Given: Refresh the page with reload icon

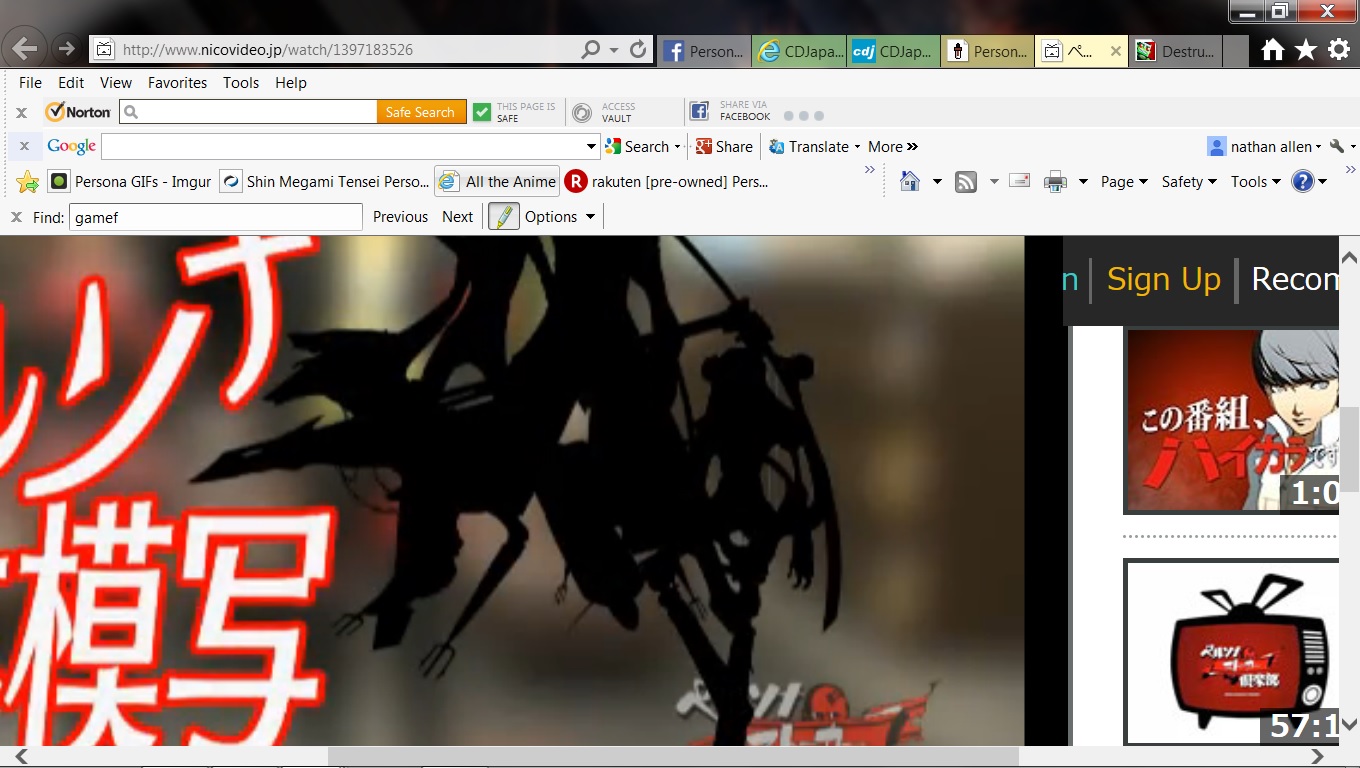Looking at the screenshot, I should click(638, 49).
